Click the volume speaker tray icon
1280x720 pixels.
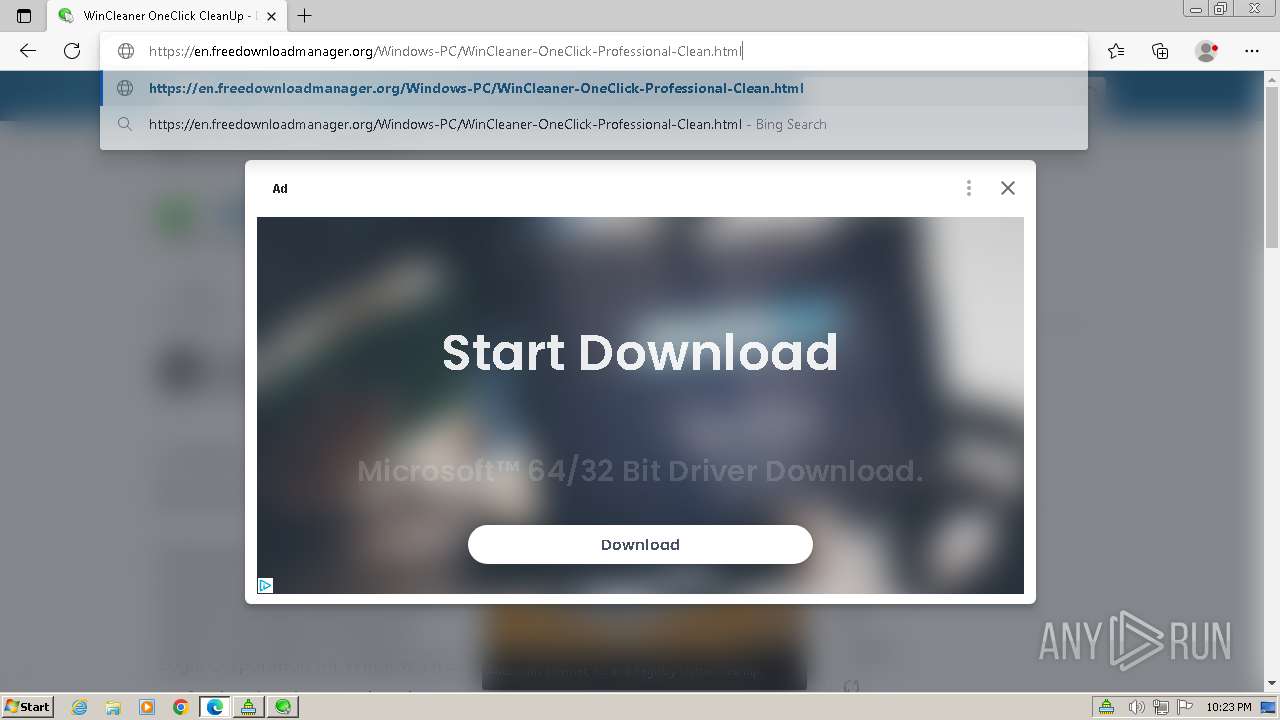point(1136,707)
